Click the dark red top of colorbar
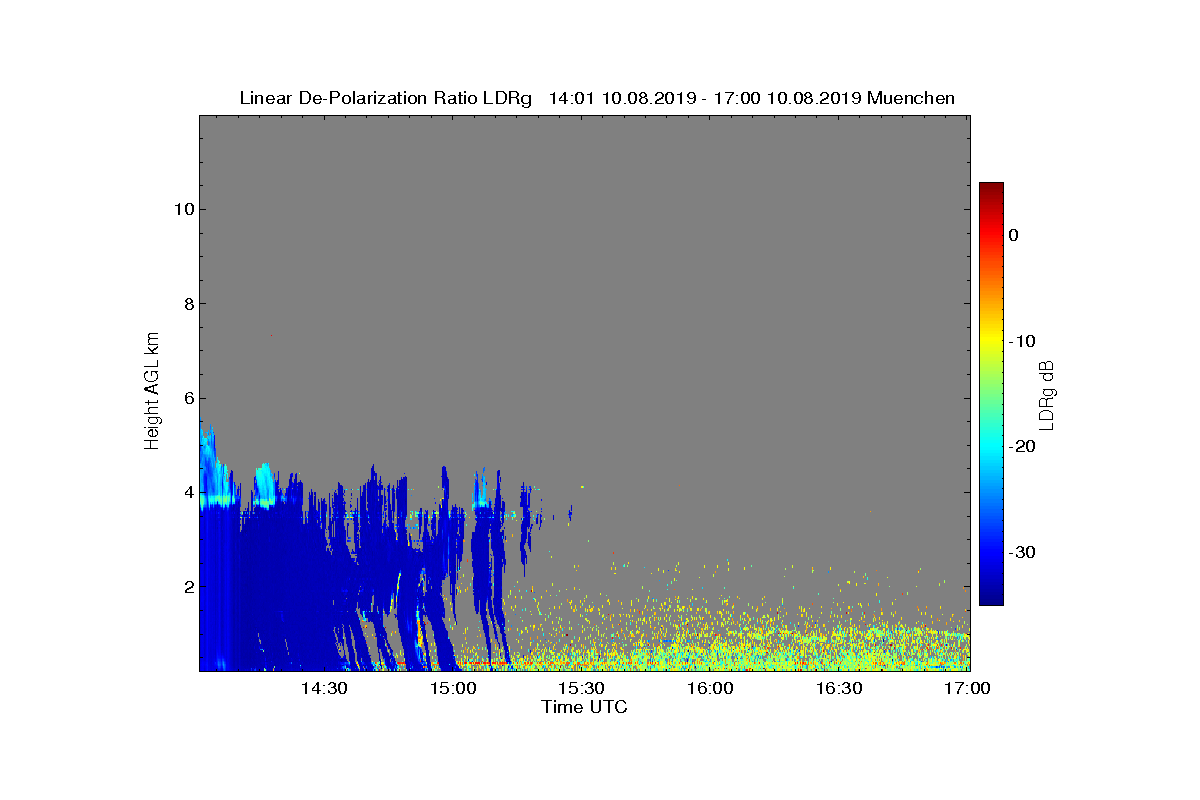Viewport: 1200px width, 800px height. [x=991, y=190]
